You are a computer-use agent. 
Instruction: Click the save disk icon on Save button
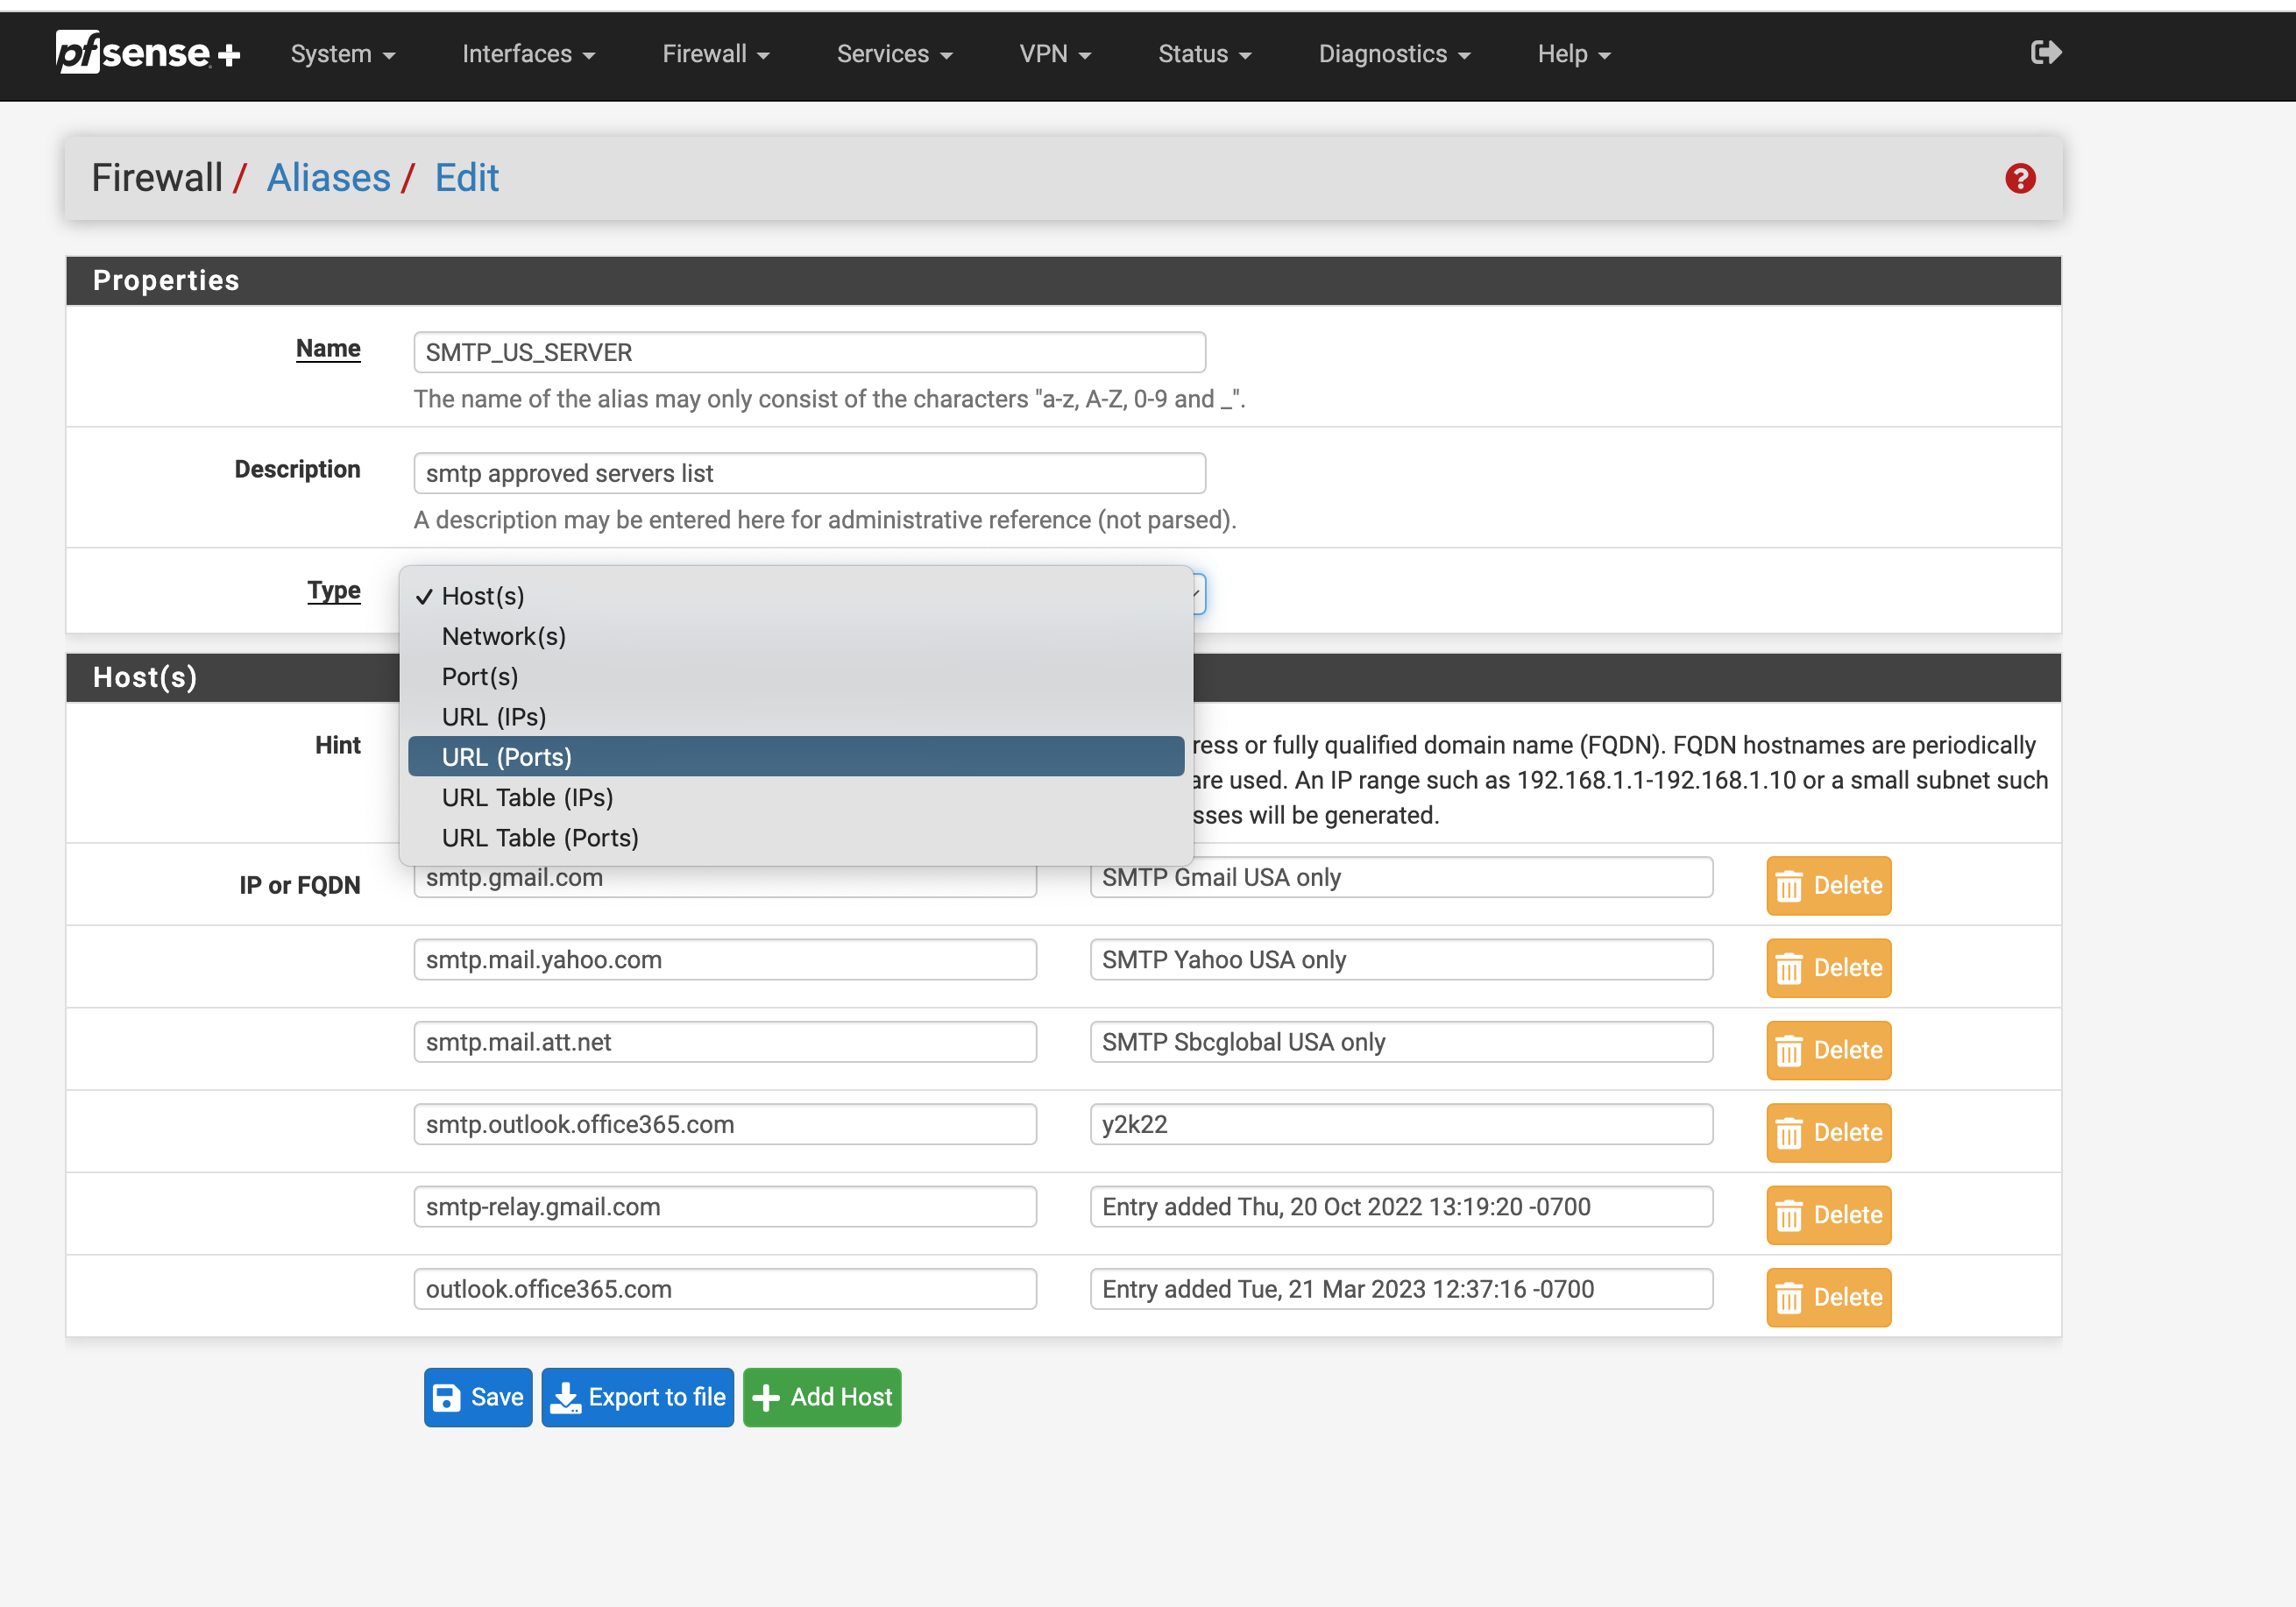coord(447,1397)
